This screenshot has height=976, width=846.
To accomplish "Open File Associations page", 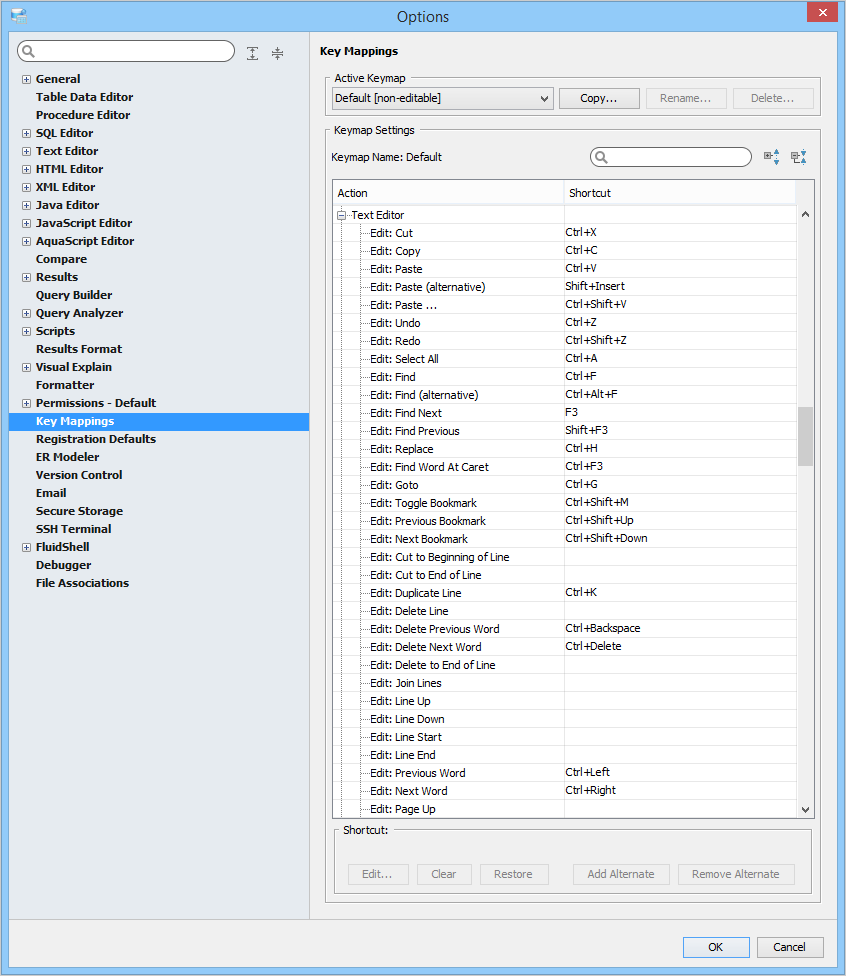I will pyautogui.click(x=82, y=584).
